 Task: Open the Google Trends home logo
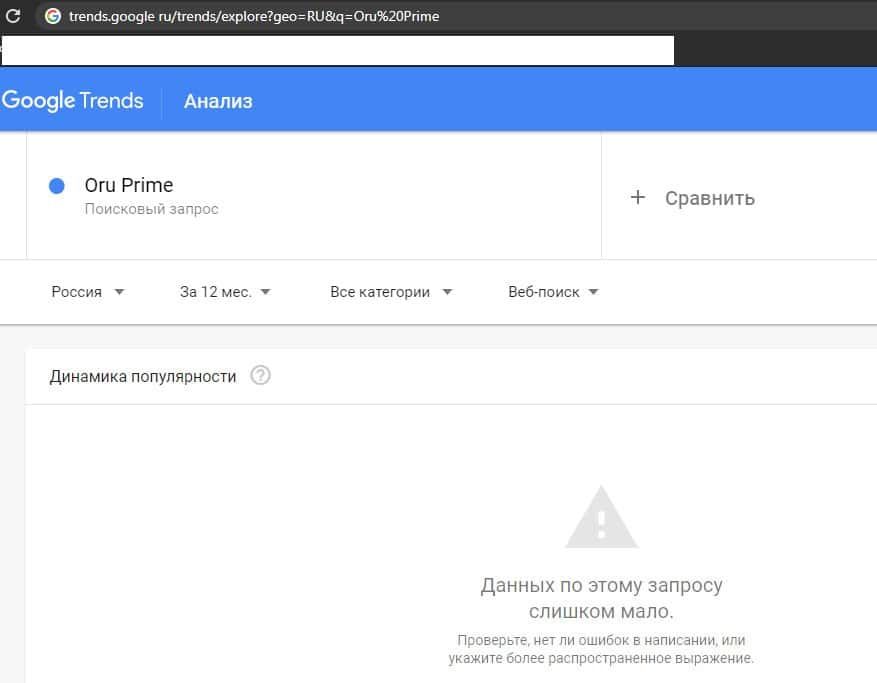pos(73,101)
